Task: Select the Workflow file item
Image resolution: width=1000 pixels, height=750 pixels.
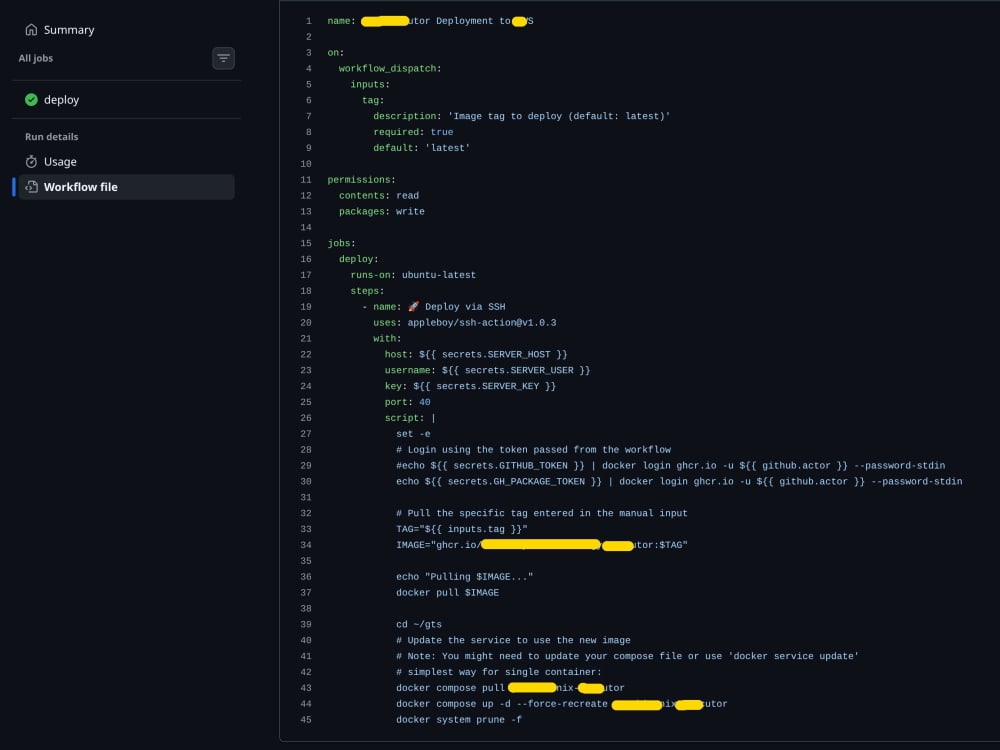Action: 126,187
